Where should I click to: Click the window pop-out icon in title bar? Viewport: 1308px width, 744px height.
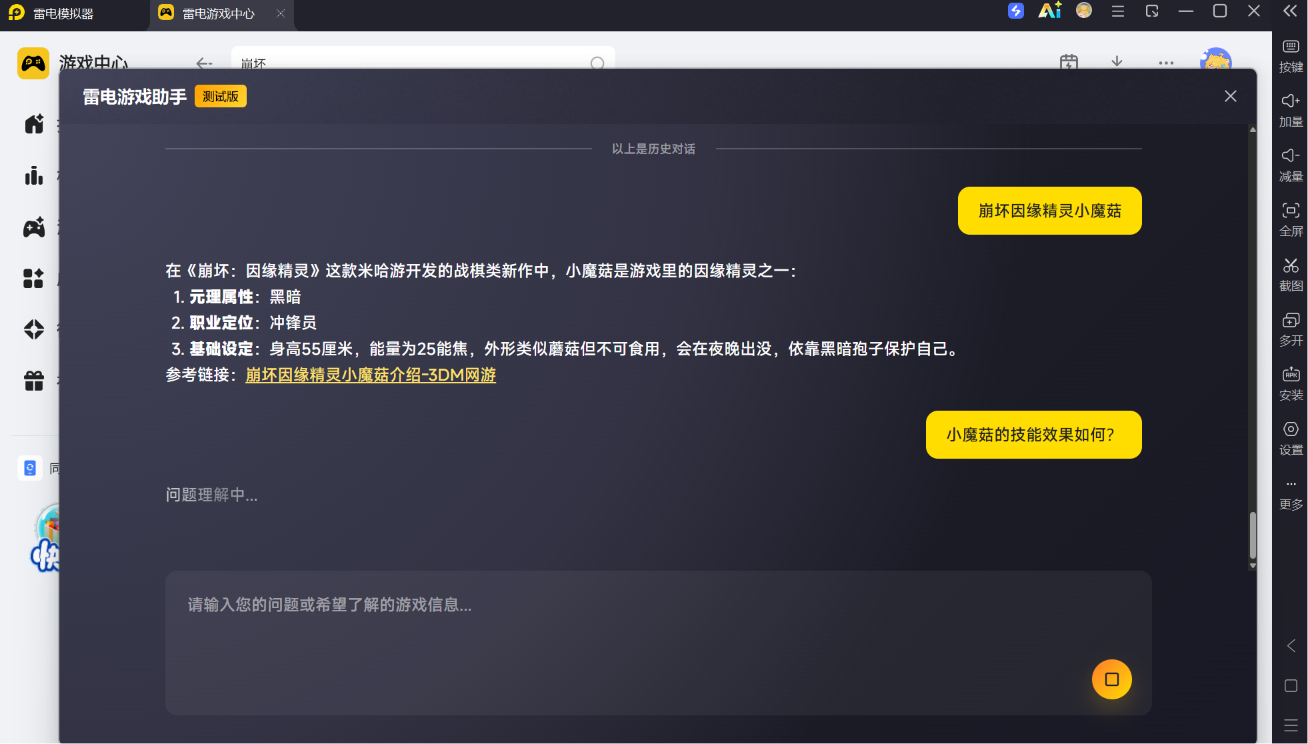tap(1152, 11)
